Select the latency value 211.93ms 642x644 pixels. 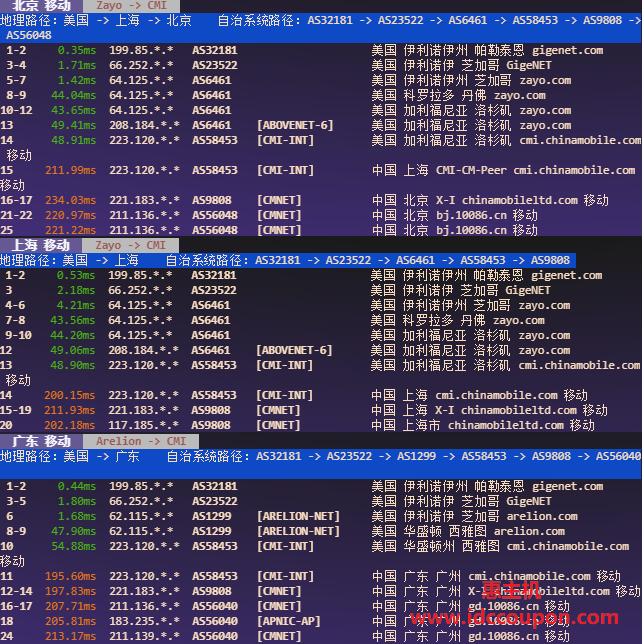click(70, 410)
